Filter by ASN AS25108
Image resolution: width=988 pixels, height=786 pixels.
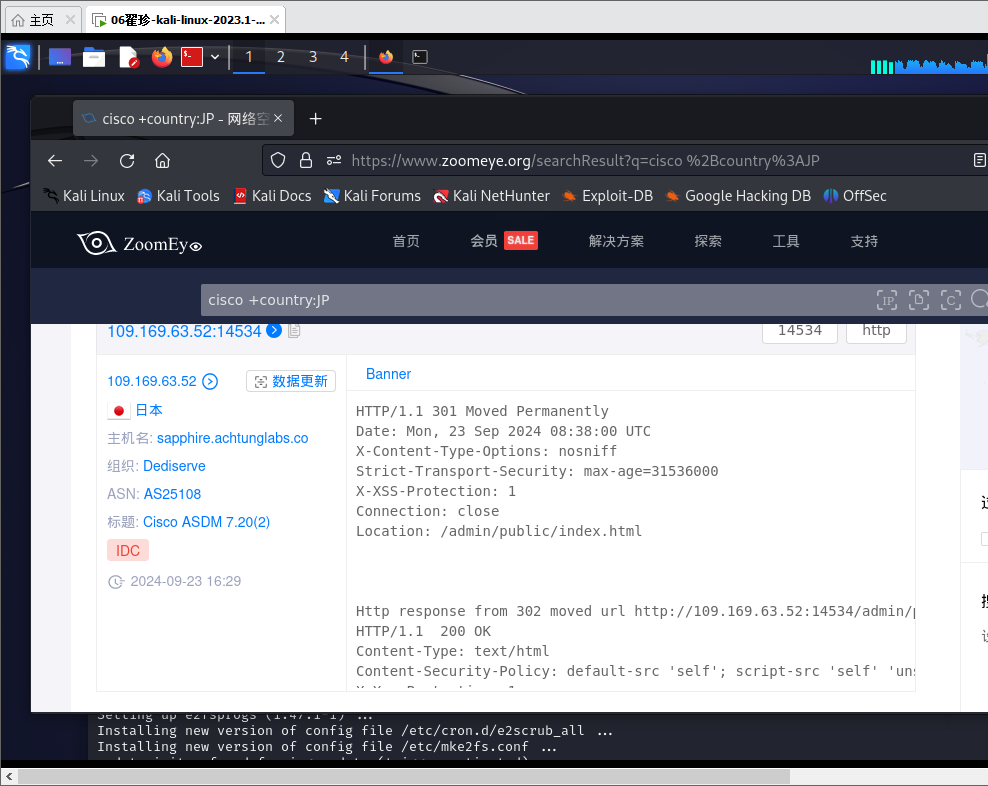(x=173, y=494)
